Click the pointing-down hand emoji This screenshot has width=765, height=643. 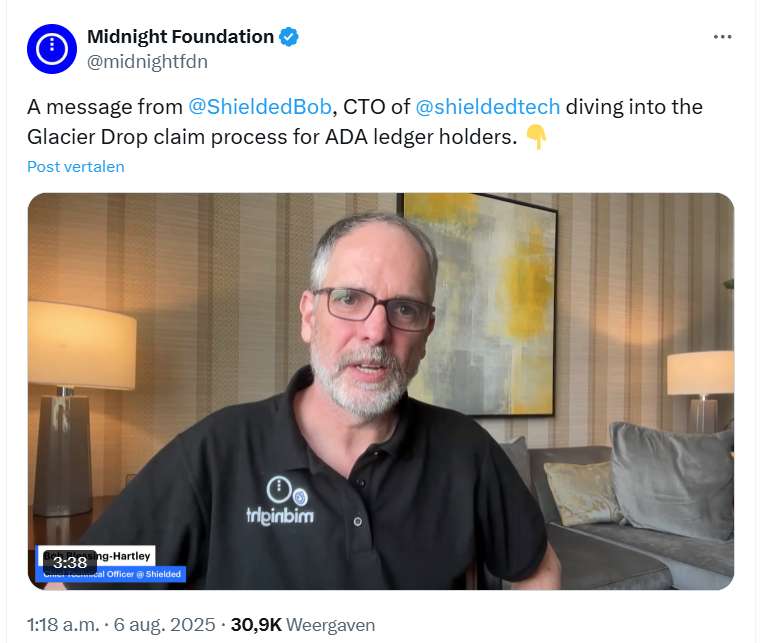[x=536, y=137]
